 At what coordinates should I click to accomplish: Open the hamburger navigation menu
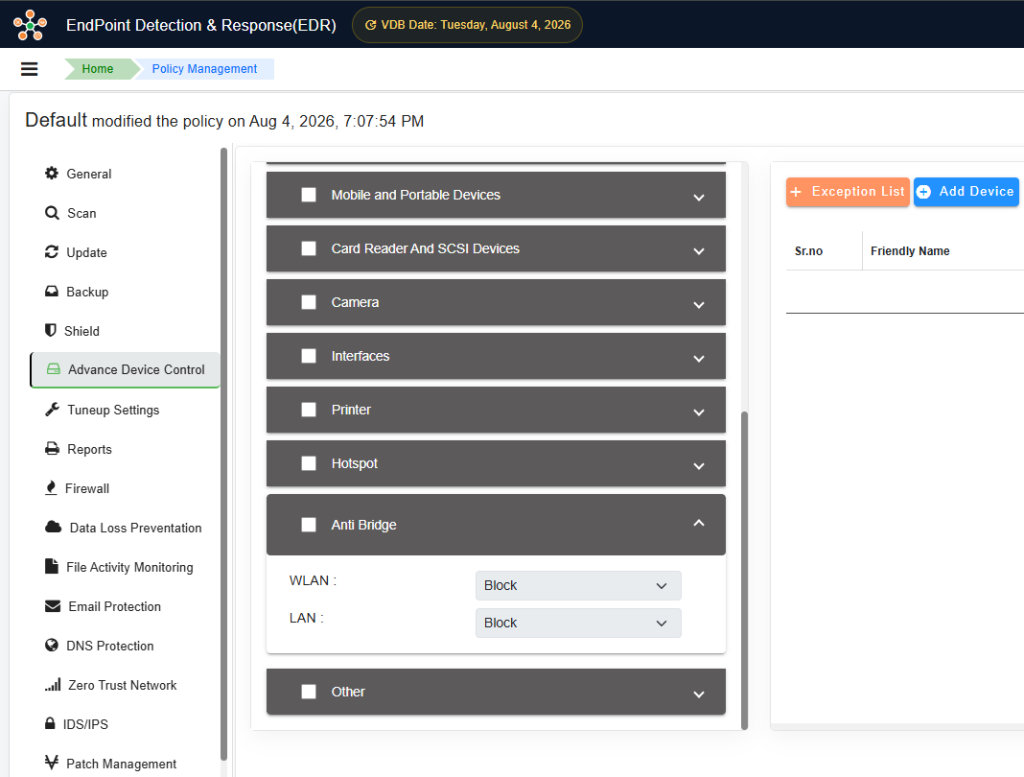(x=29, y=69)
